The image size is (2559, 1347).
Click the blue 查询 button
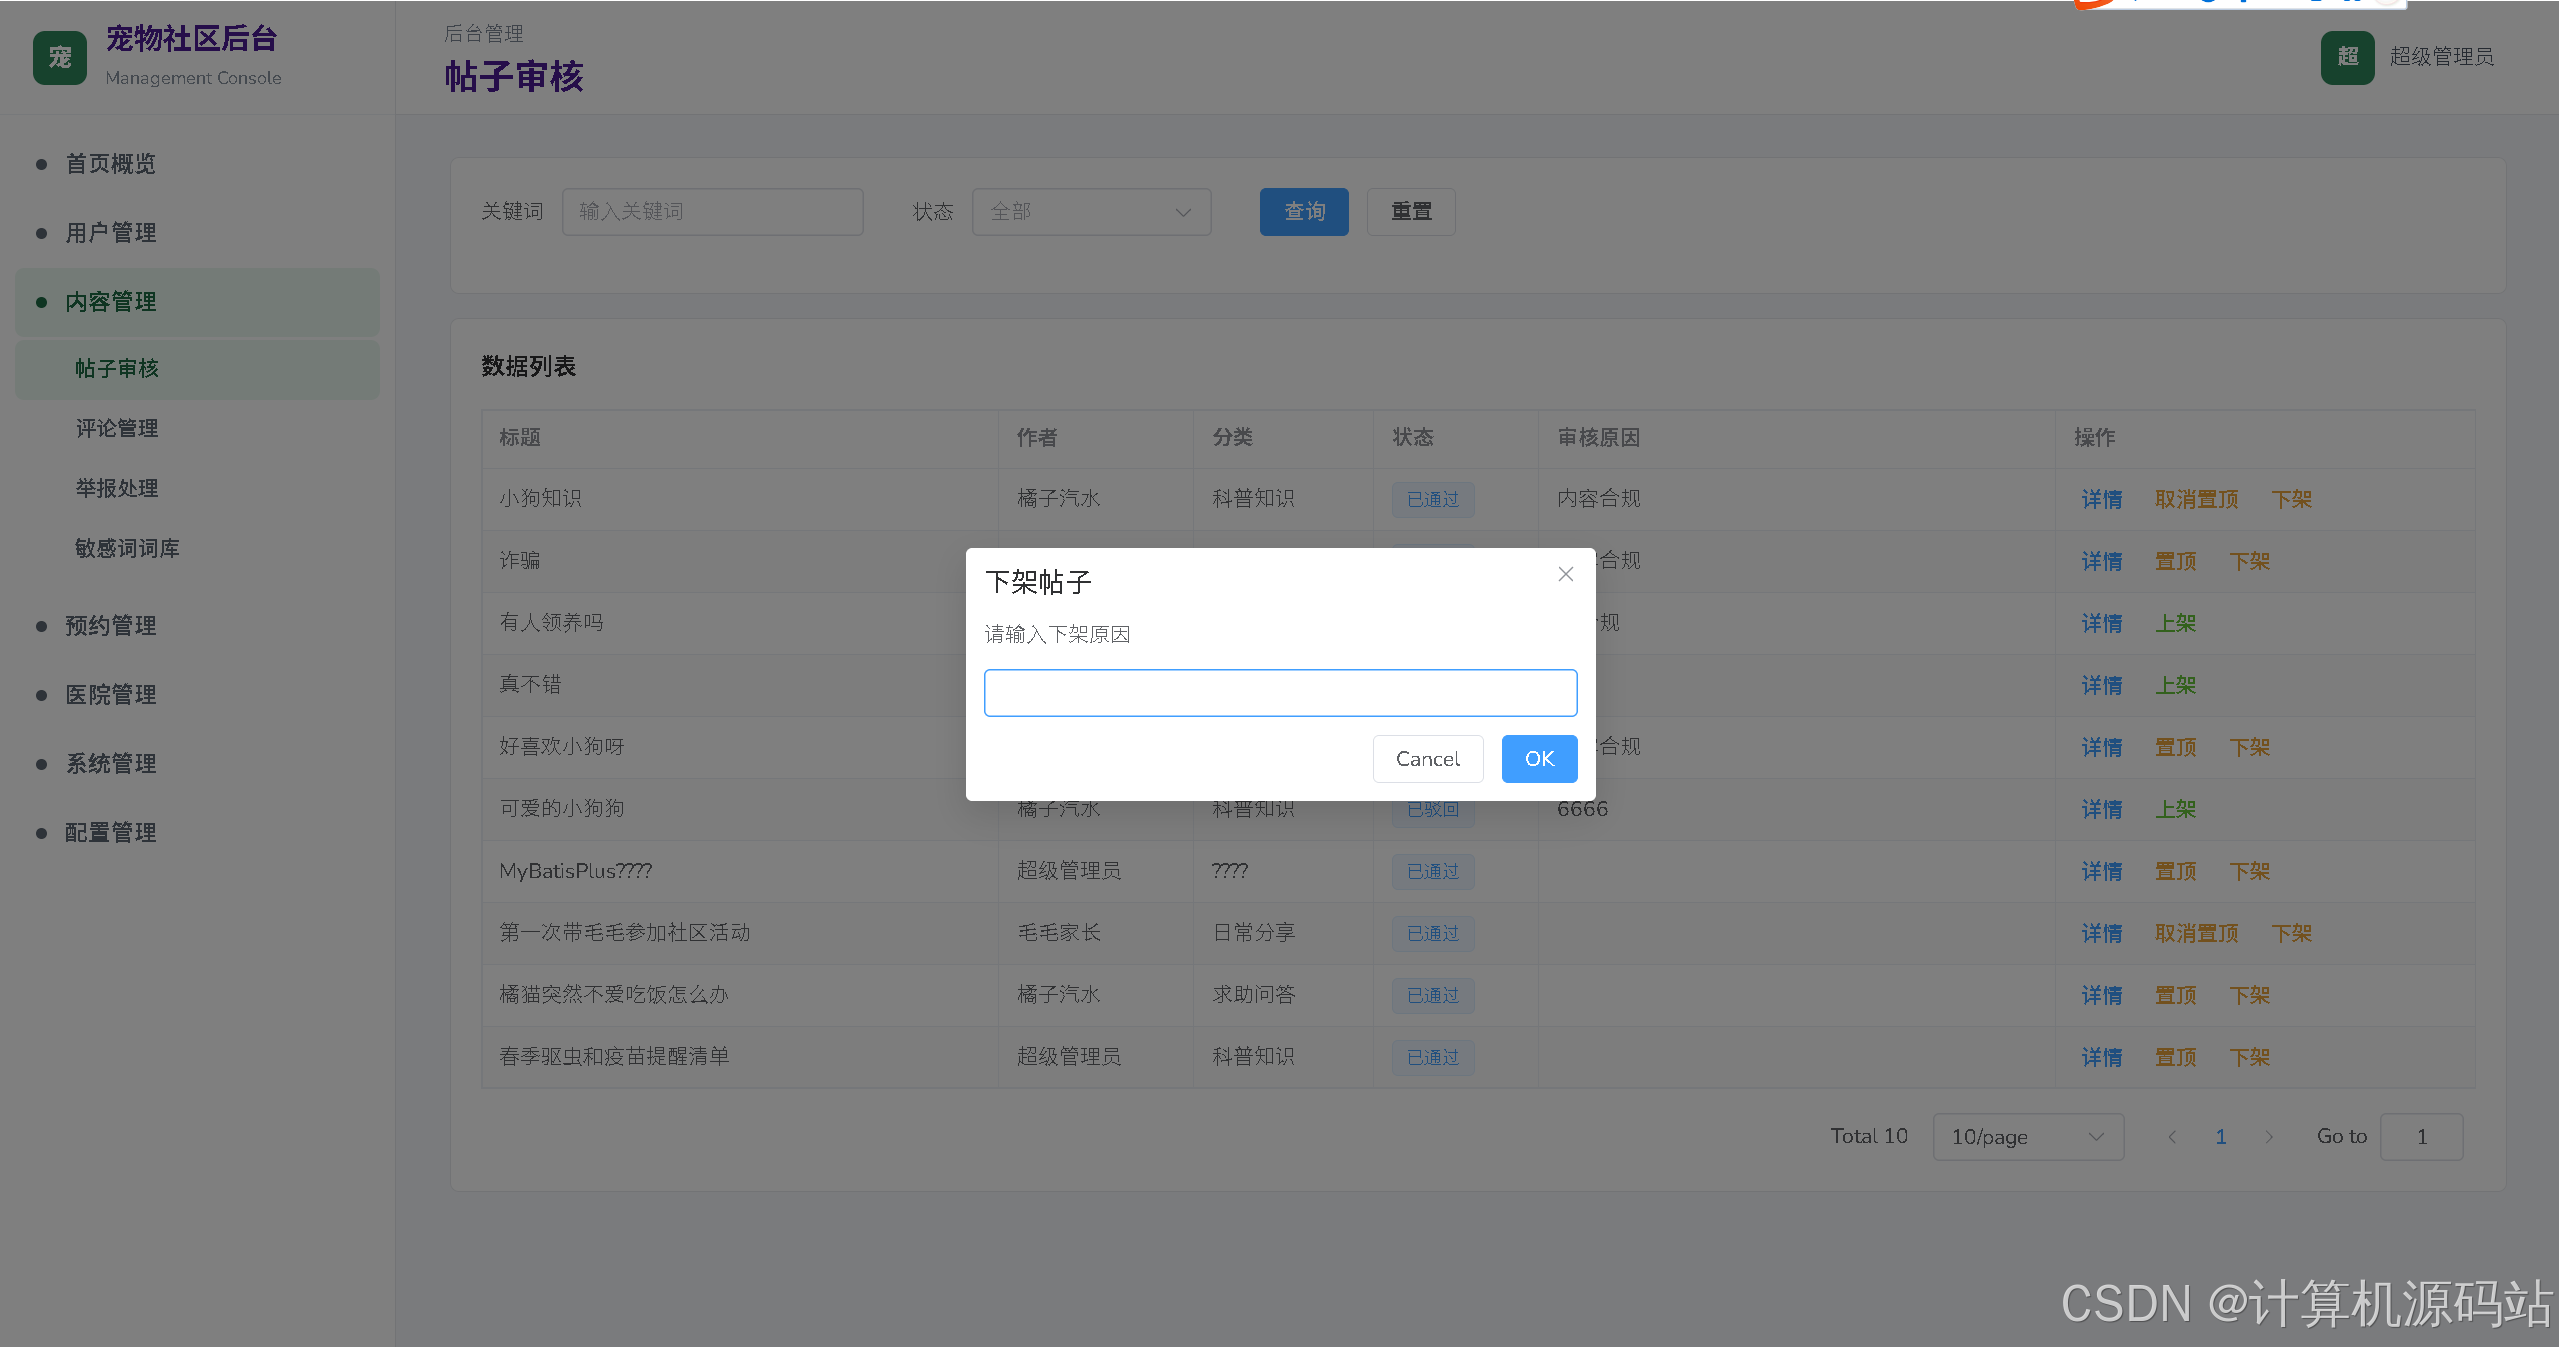pos(1304,212)
